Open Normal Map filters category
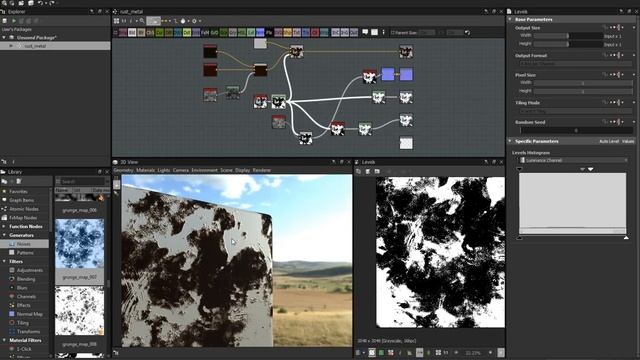 click(29, 314)
